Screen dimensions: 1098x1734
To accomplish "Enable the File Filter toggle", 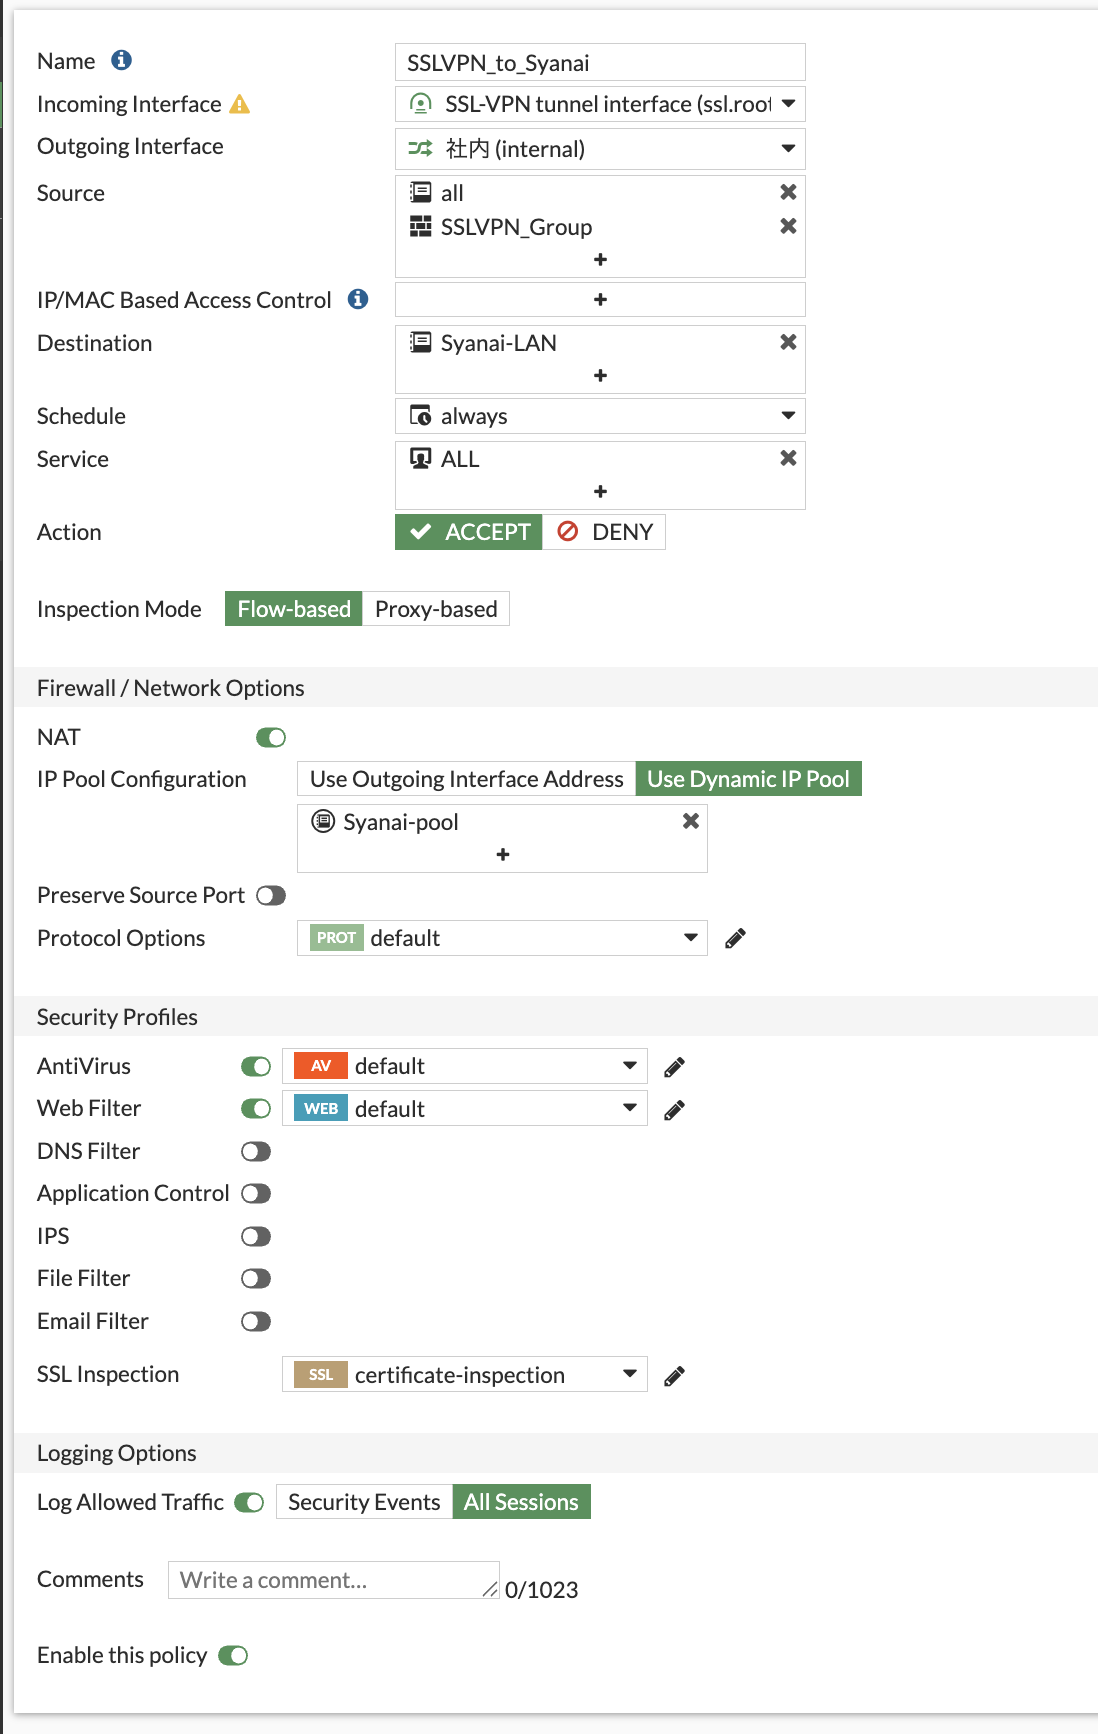I will click(x=256, y=1279).
